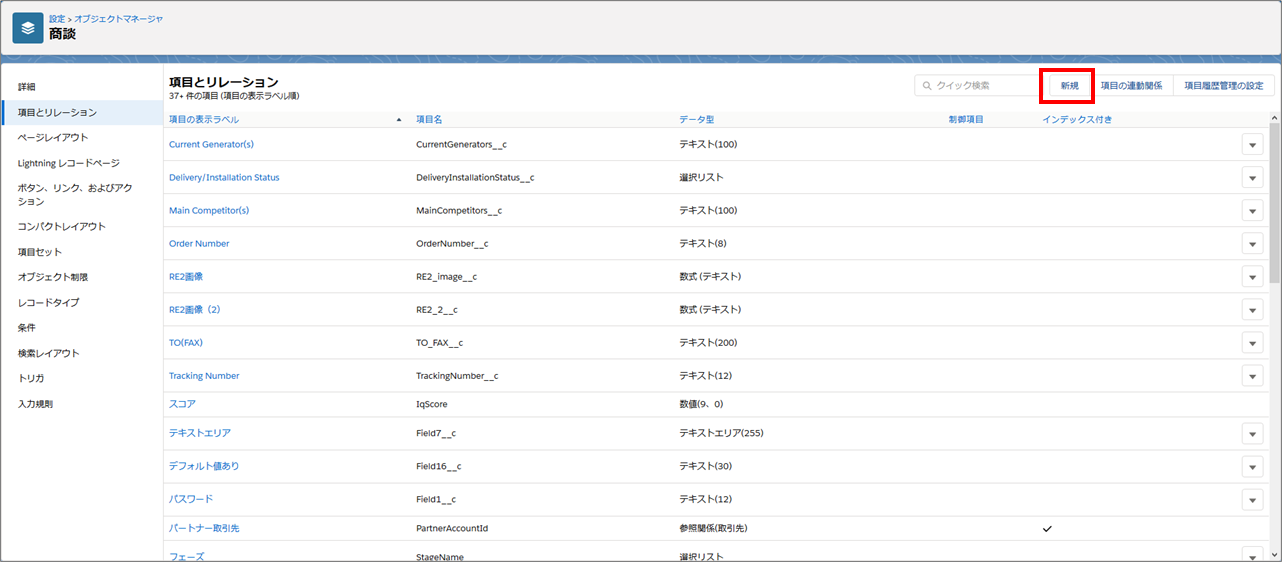Open row menu for Order Number

tap(1252, 243)
